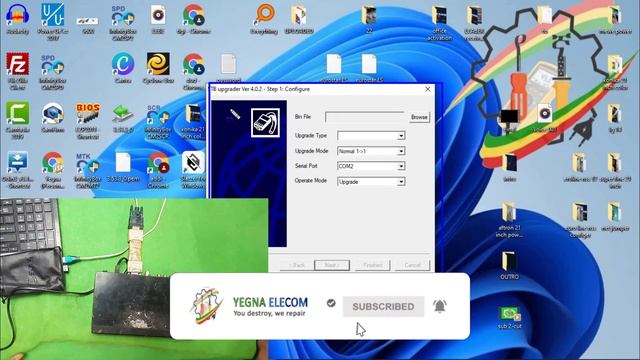Open the Serial Port COM2 dropdown
Image resolution: width=640 pixels, height=360 pixels.
click(x=371, y=166)
